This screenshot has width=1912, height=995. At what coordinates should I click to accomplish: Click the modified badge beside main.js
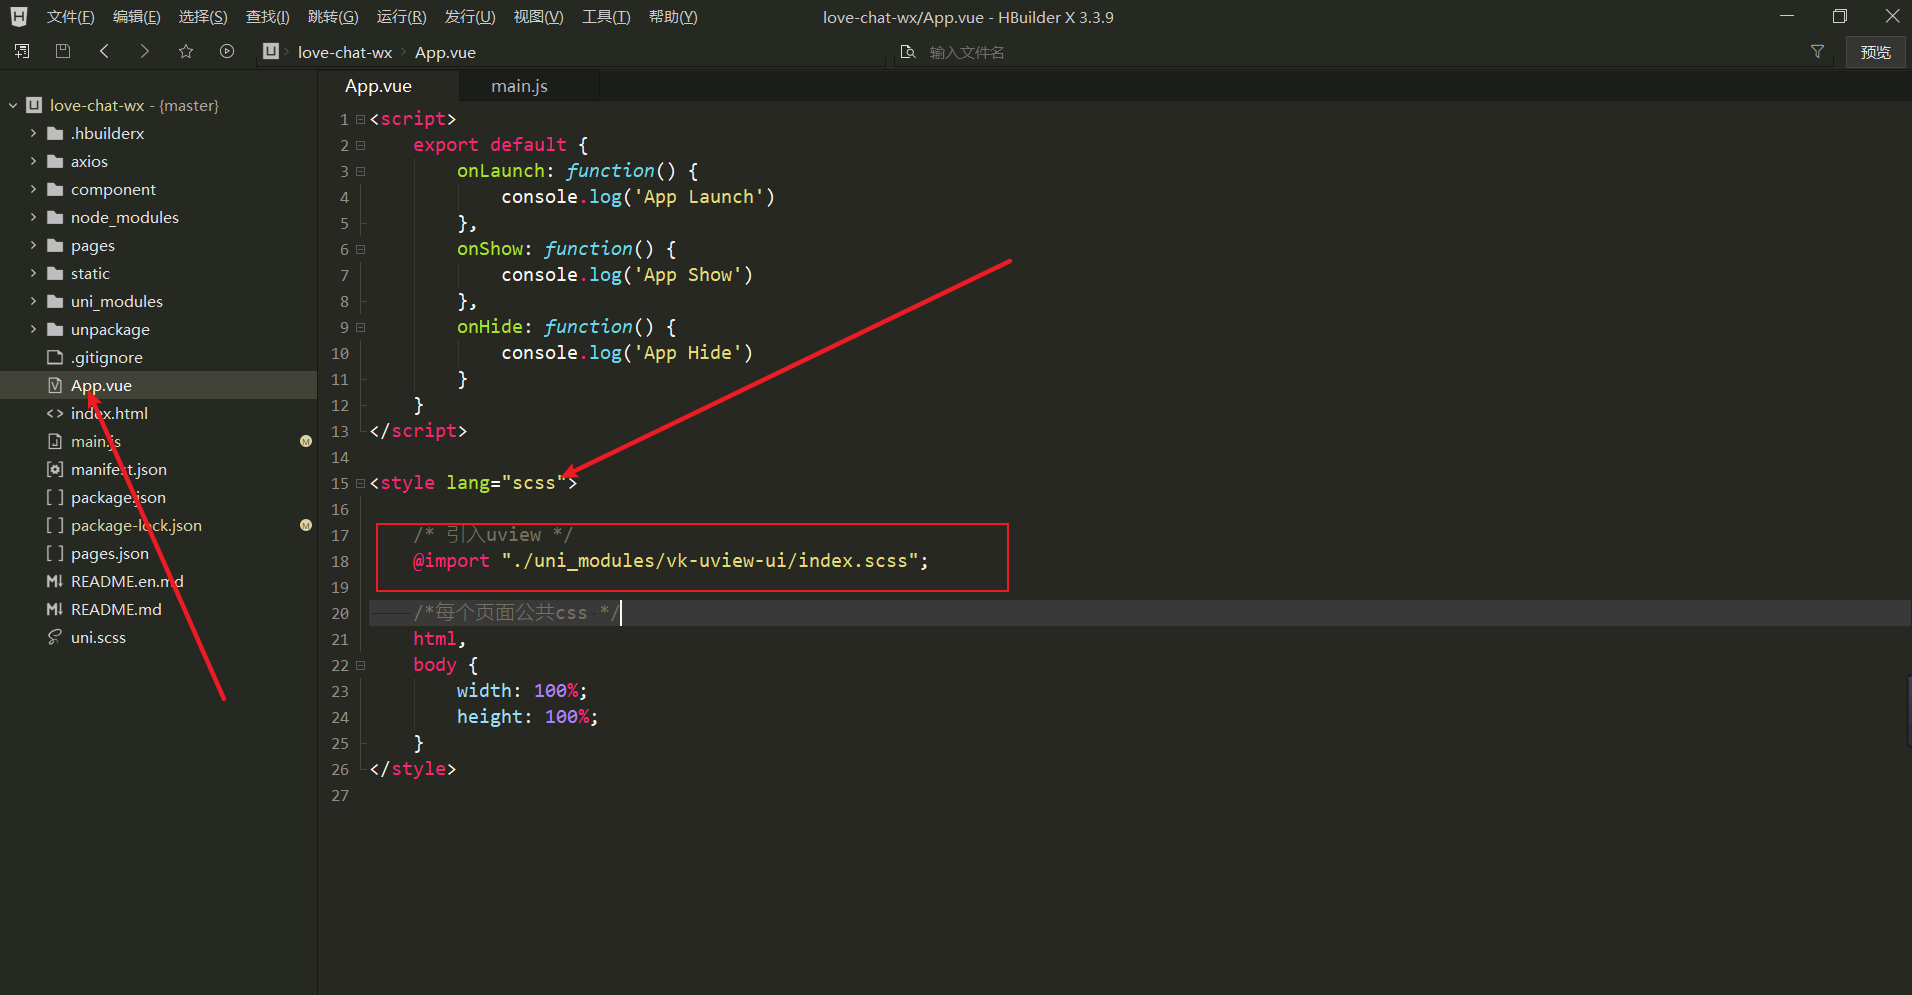(306, 441)
